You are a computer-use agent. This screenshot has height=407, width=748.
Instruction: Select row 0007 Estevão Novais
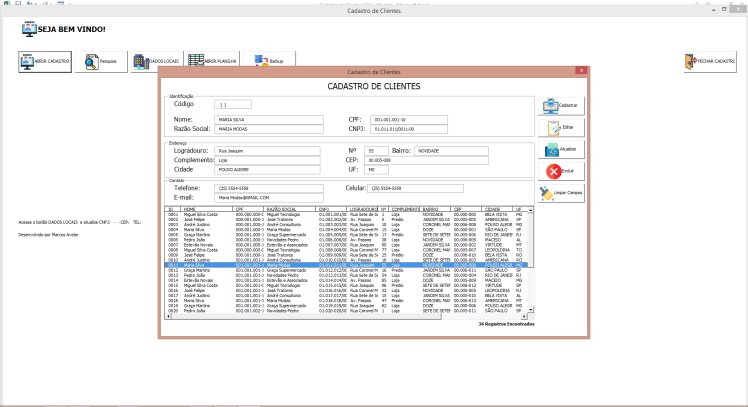click(346, 245)
